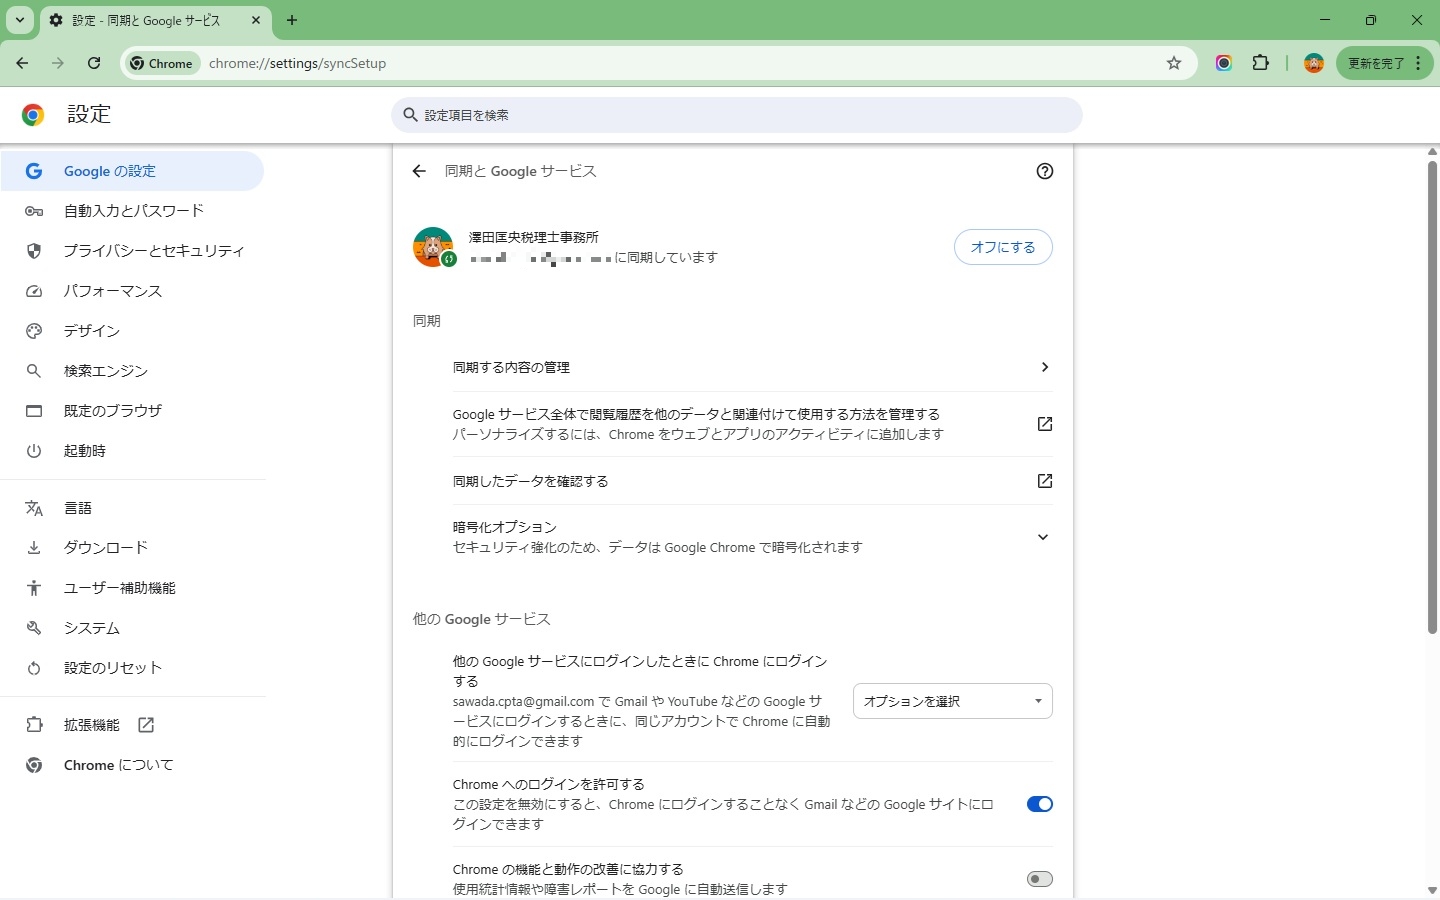Click the account avatar image

433,247
